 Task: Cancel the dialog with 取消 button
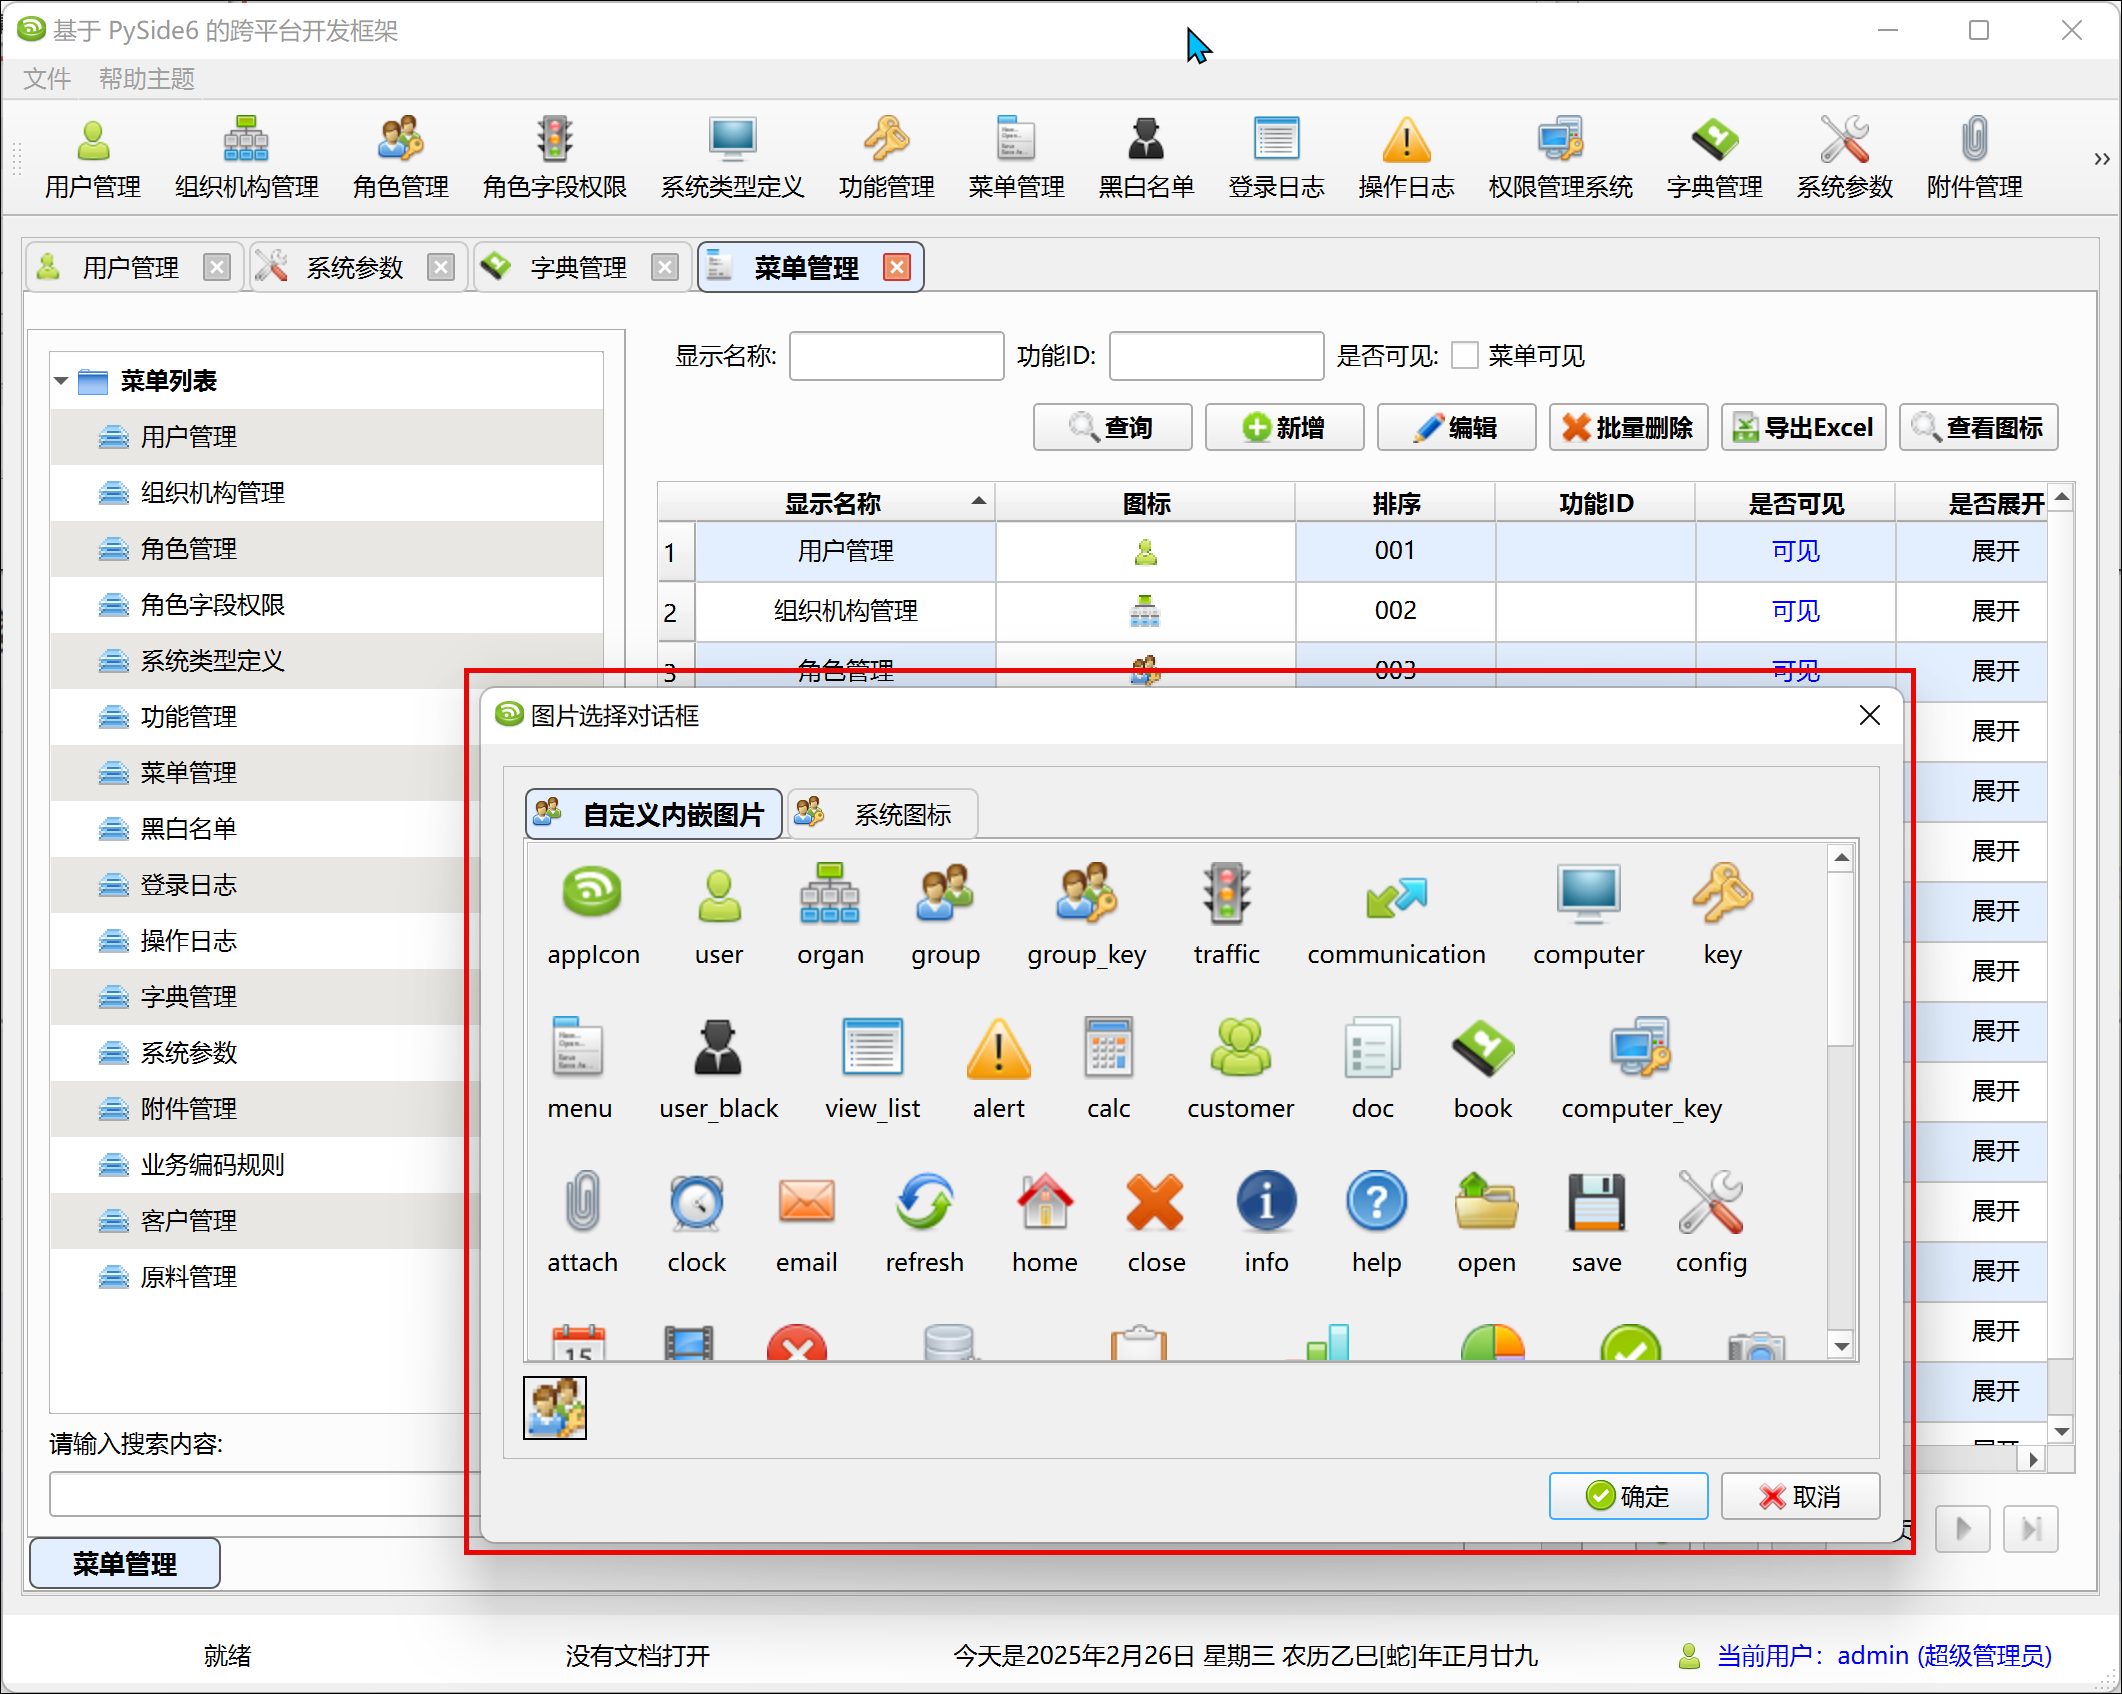(x=1799, y=1496)
